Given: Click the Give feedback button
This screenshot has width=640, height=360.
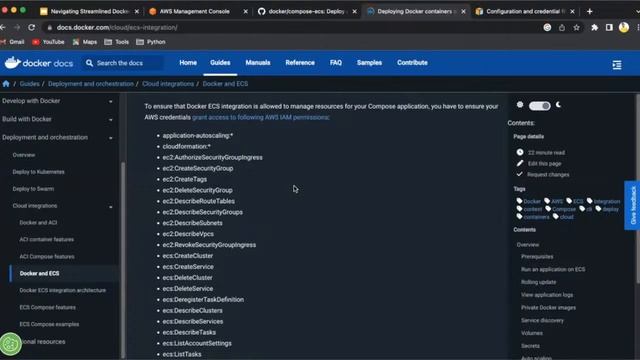Looking at the screenshot, I should tap(633, 205).
